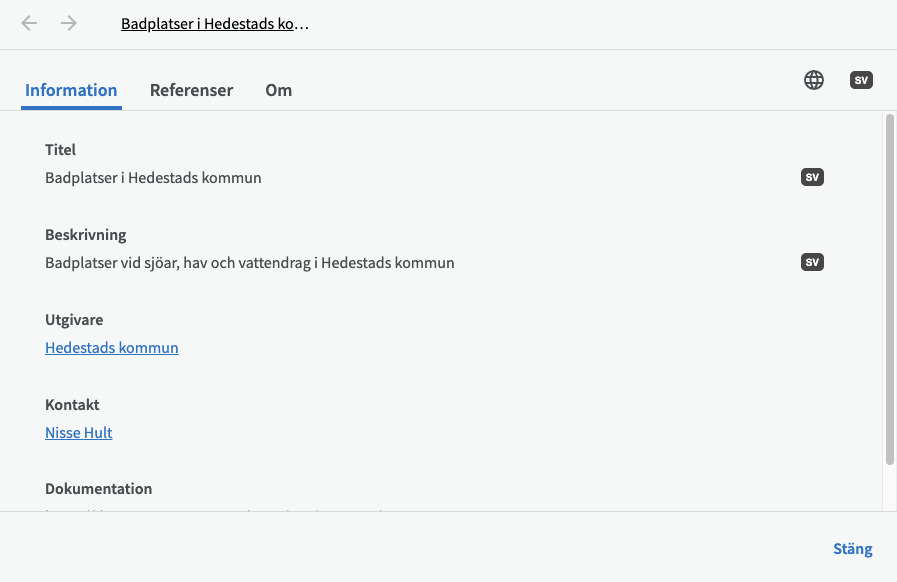
Task: Open the Hedestads kommun publisher link
Action: pyautogui.click(x=112, y=348)
